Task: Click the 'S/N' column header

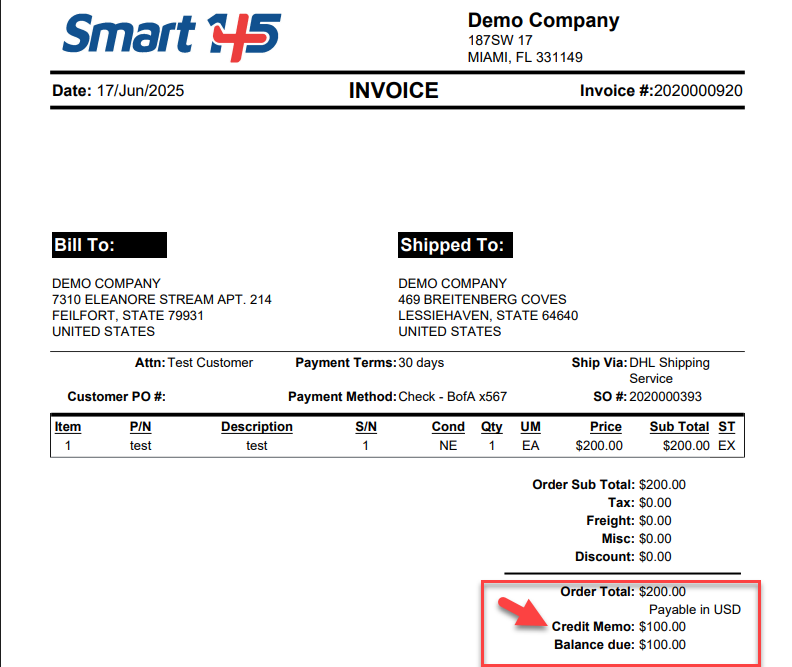Action: [366, 427]
